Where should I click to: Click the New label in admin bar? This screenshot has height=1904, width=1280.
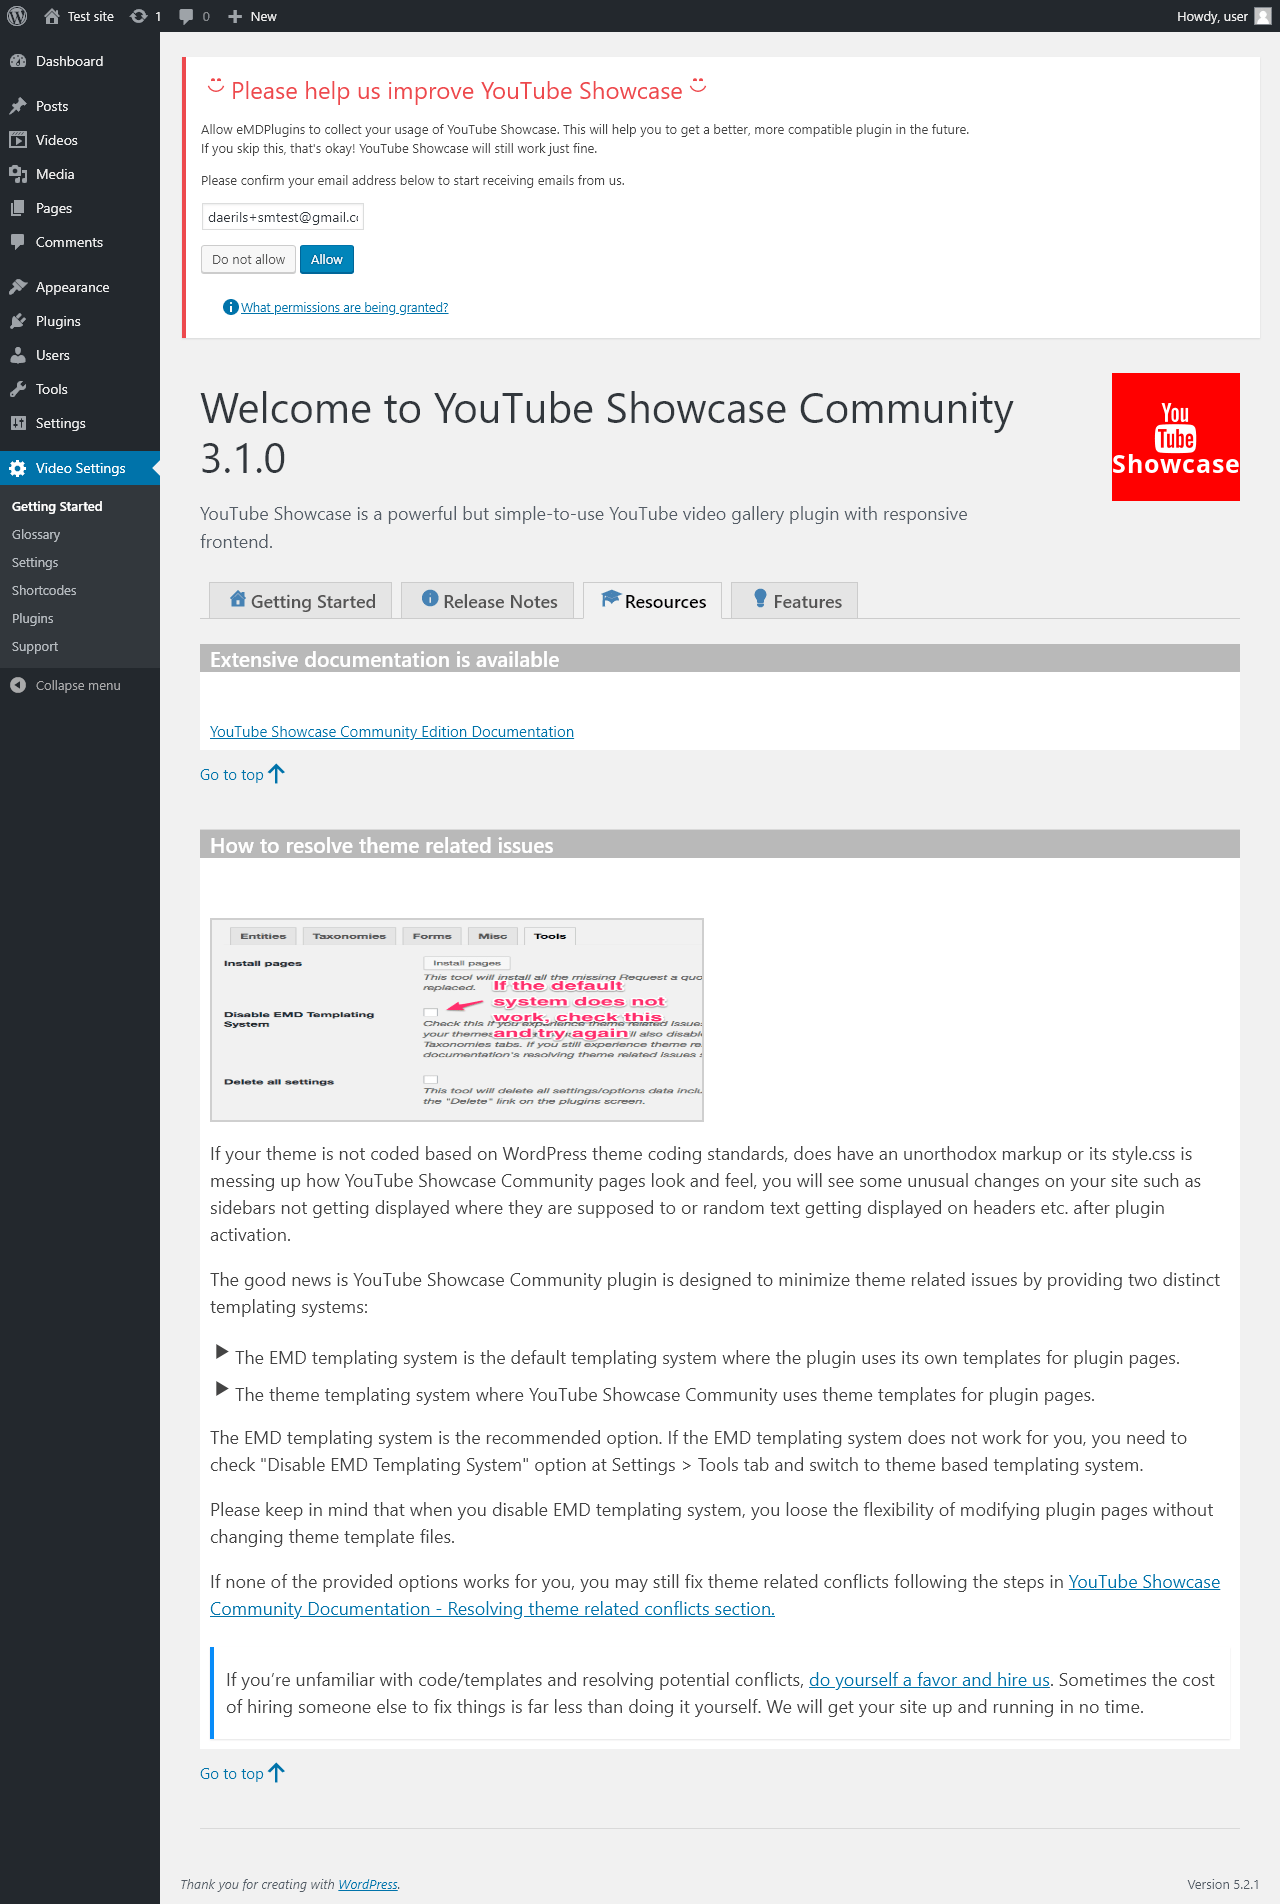[x=264, y=16]
